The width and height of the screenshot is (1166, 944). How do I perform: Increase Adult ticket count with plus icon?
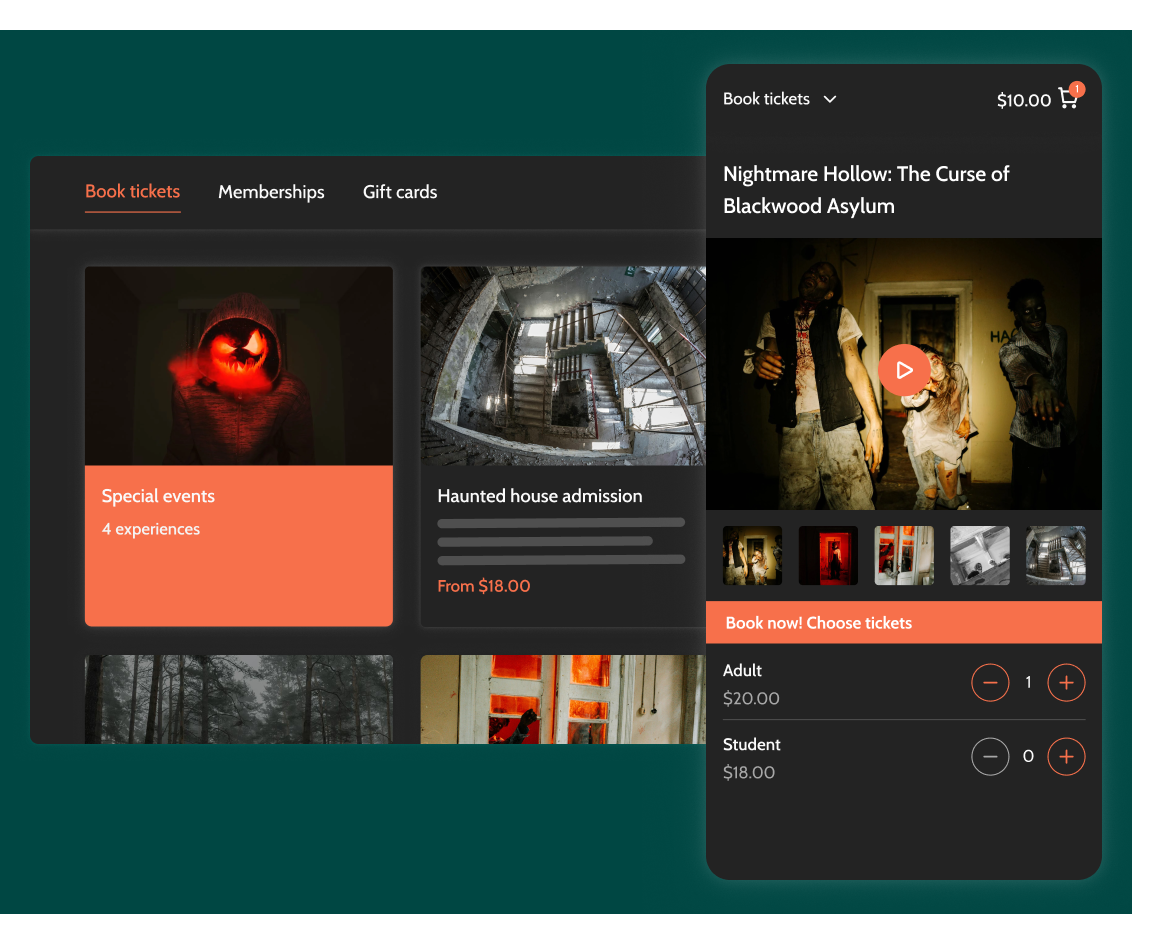[x=1066, y=682]
